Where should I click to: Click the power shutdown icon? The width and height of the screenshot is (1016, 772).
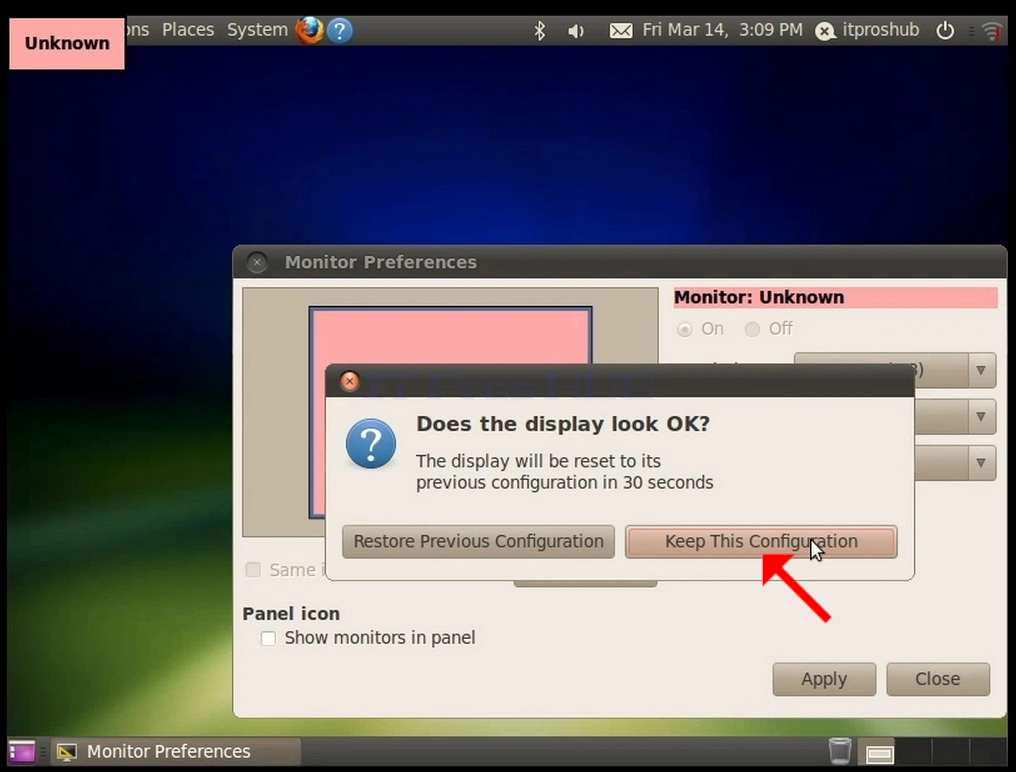pos(945,30)
